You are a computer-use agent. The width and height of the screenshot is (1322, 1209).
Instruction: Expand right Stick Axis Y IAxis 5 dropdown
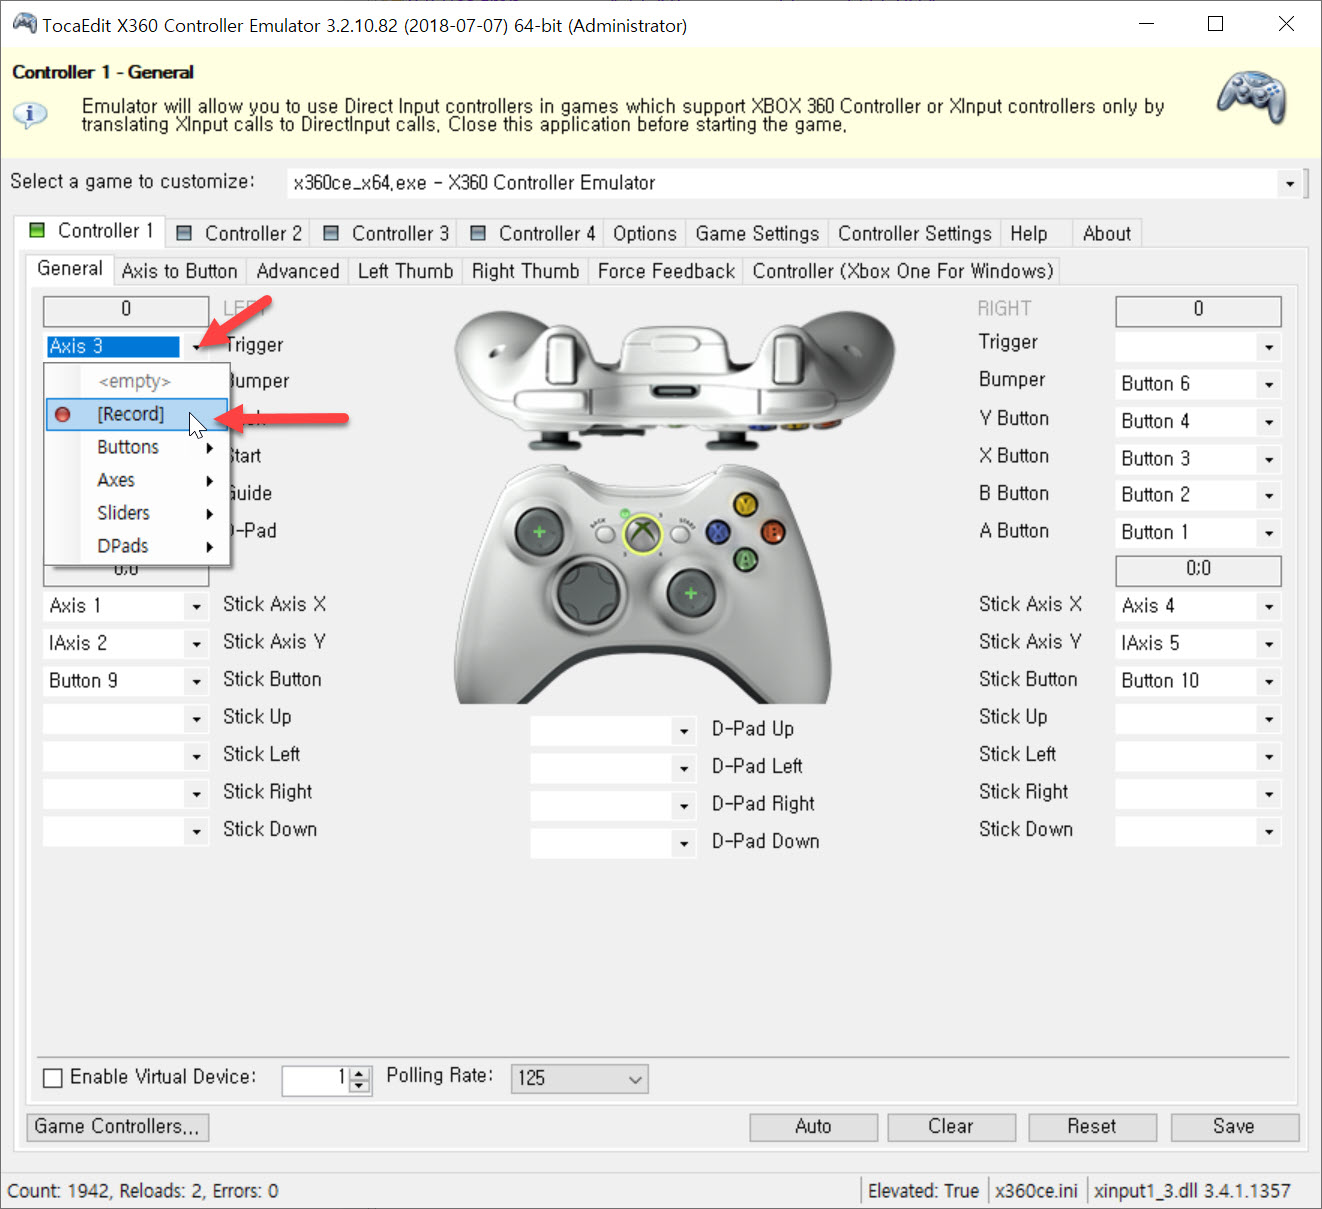click(1269, 644)
